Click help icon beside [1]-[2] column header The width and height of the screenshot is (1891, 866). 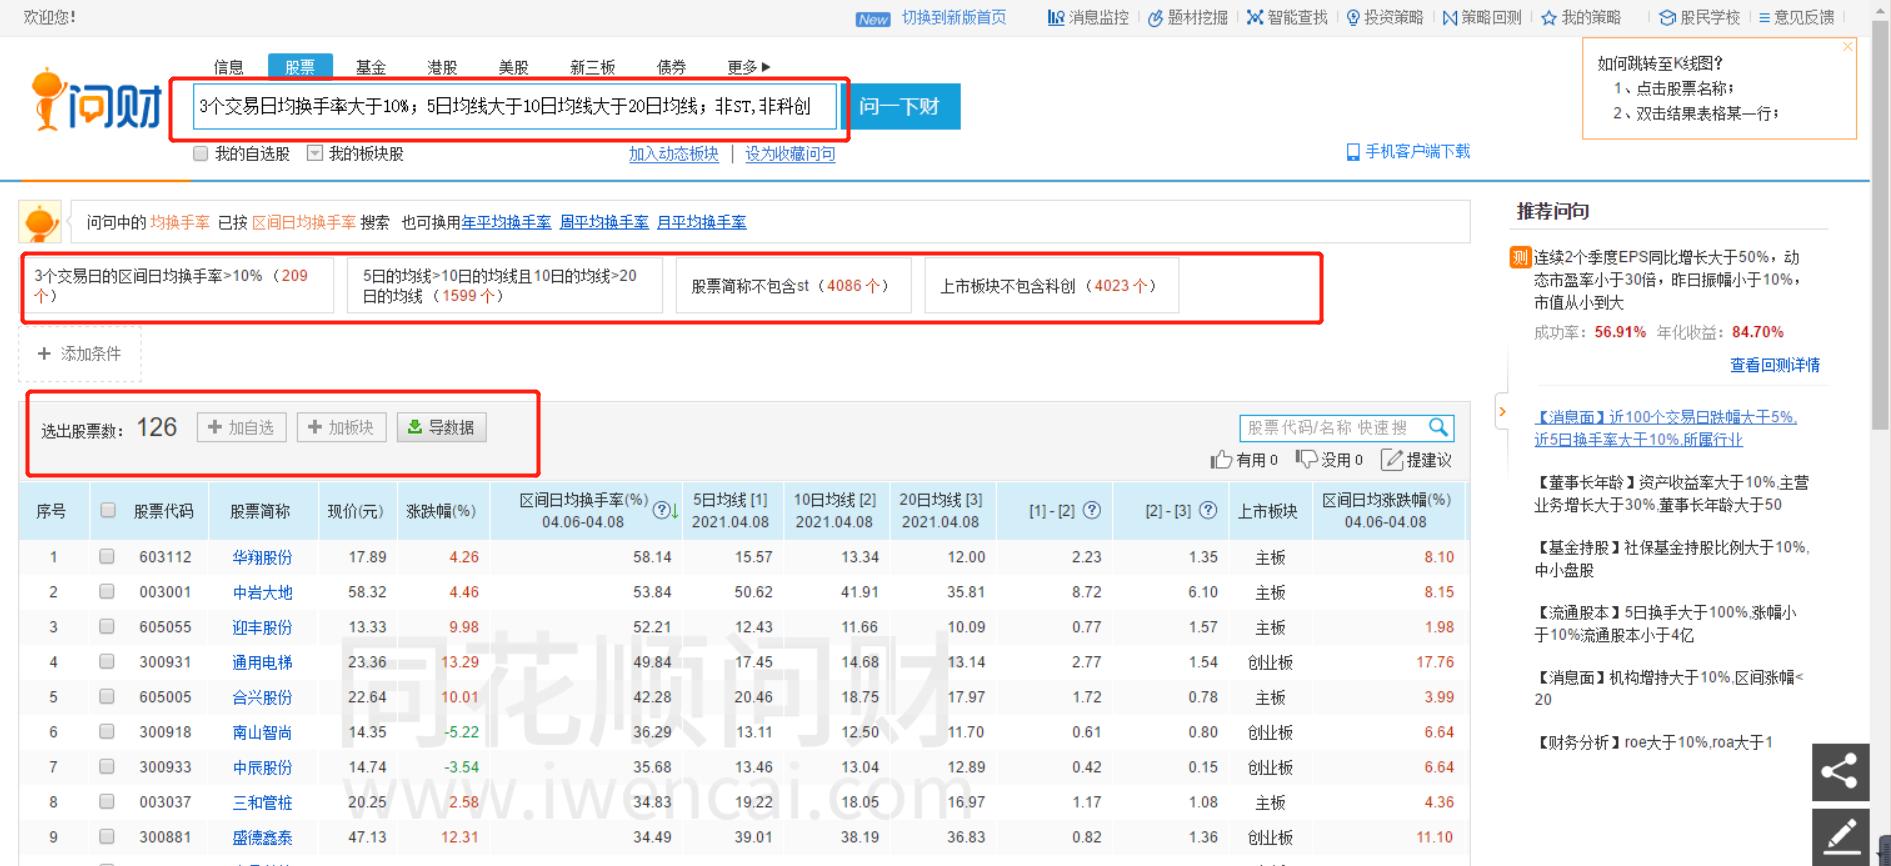click(x=1092, y=510)
